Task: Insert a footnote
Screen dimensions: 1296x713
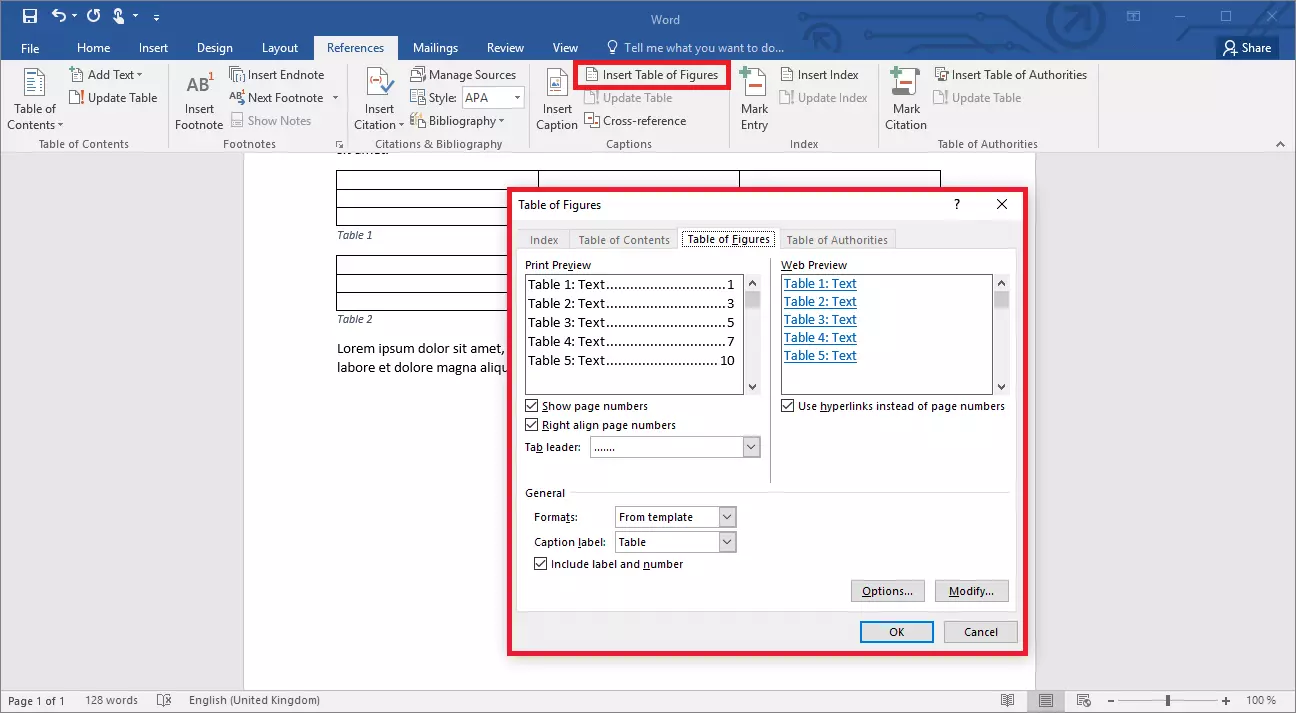Action: (x=198, y=100)
